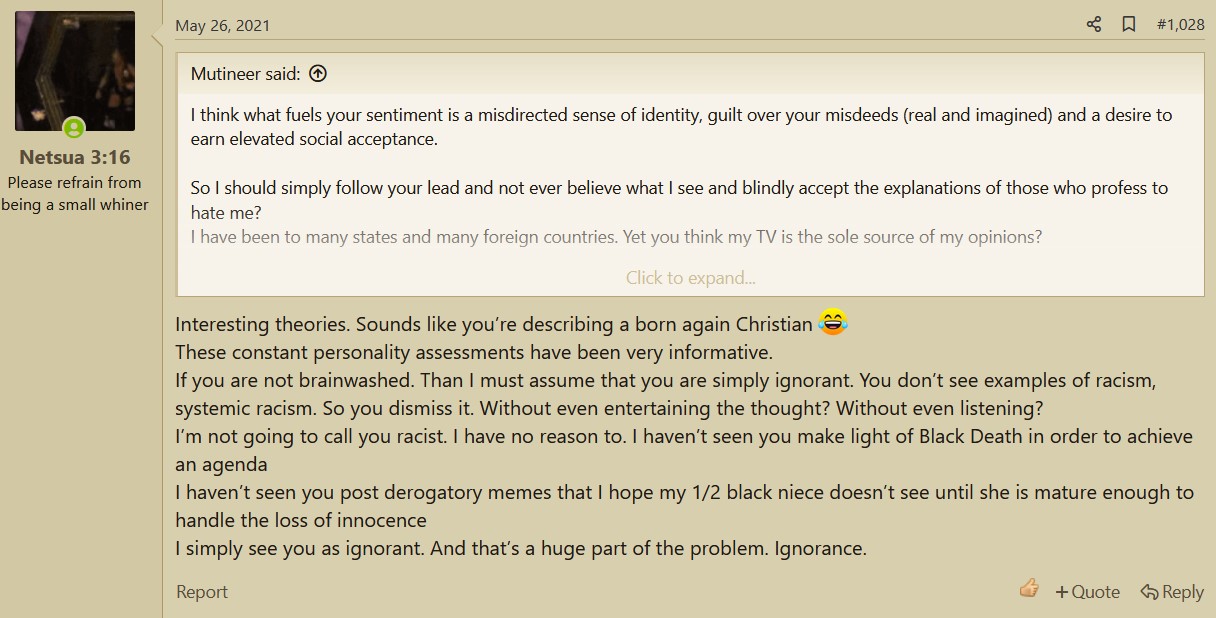This screenshot has height=618, width=1216.
Task: Click the green online status indicator
Action: click(74, 128)
